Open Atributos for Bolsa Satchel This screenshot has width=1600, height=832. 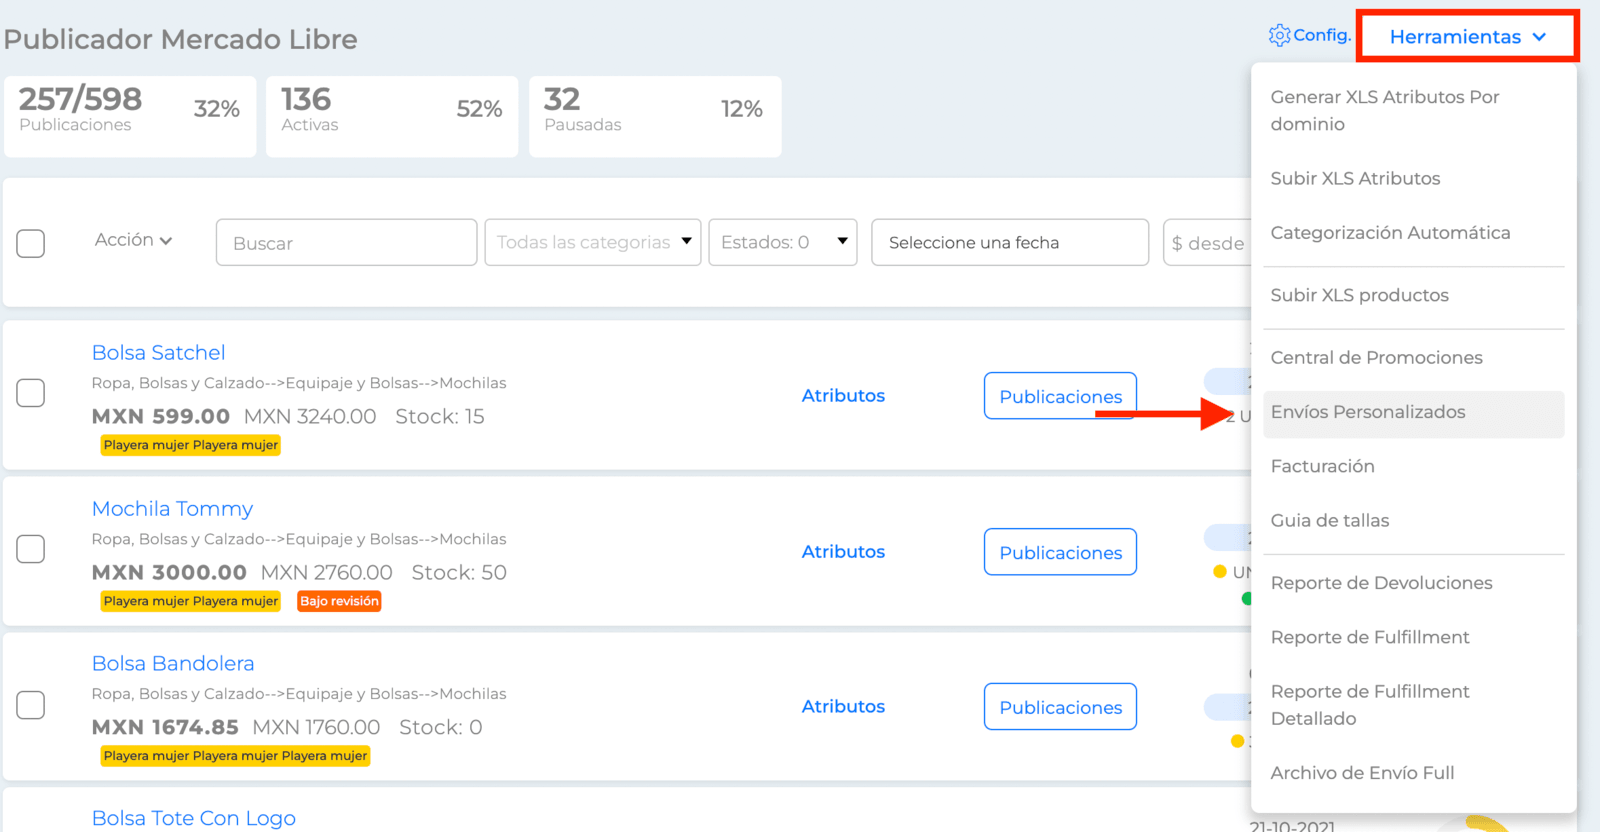pyautogui.click(x=843, y=396)
